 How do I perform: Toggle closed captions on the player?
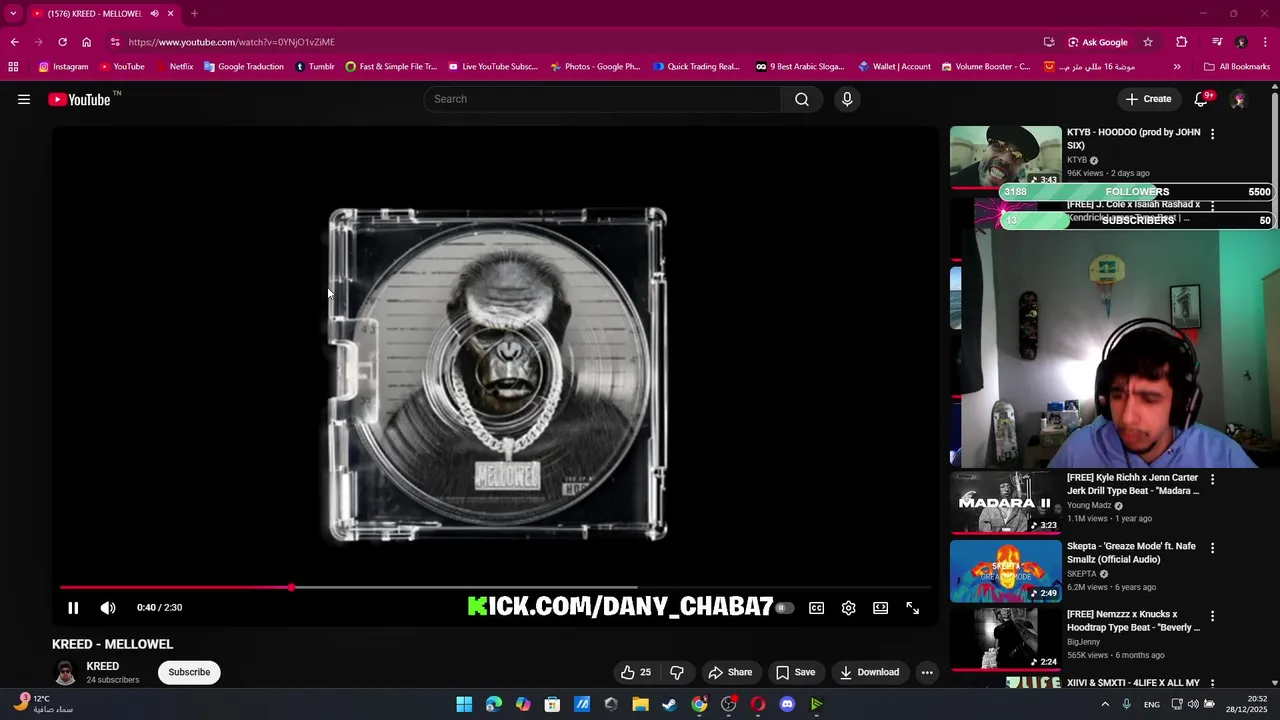point(817,608)
